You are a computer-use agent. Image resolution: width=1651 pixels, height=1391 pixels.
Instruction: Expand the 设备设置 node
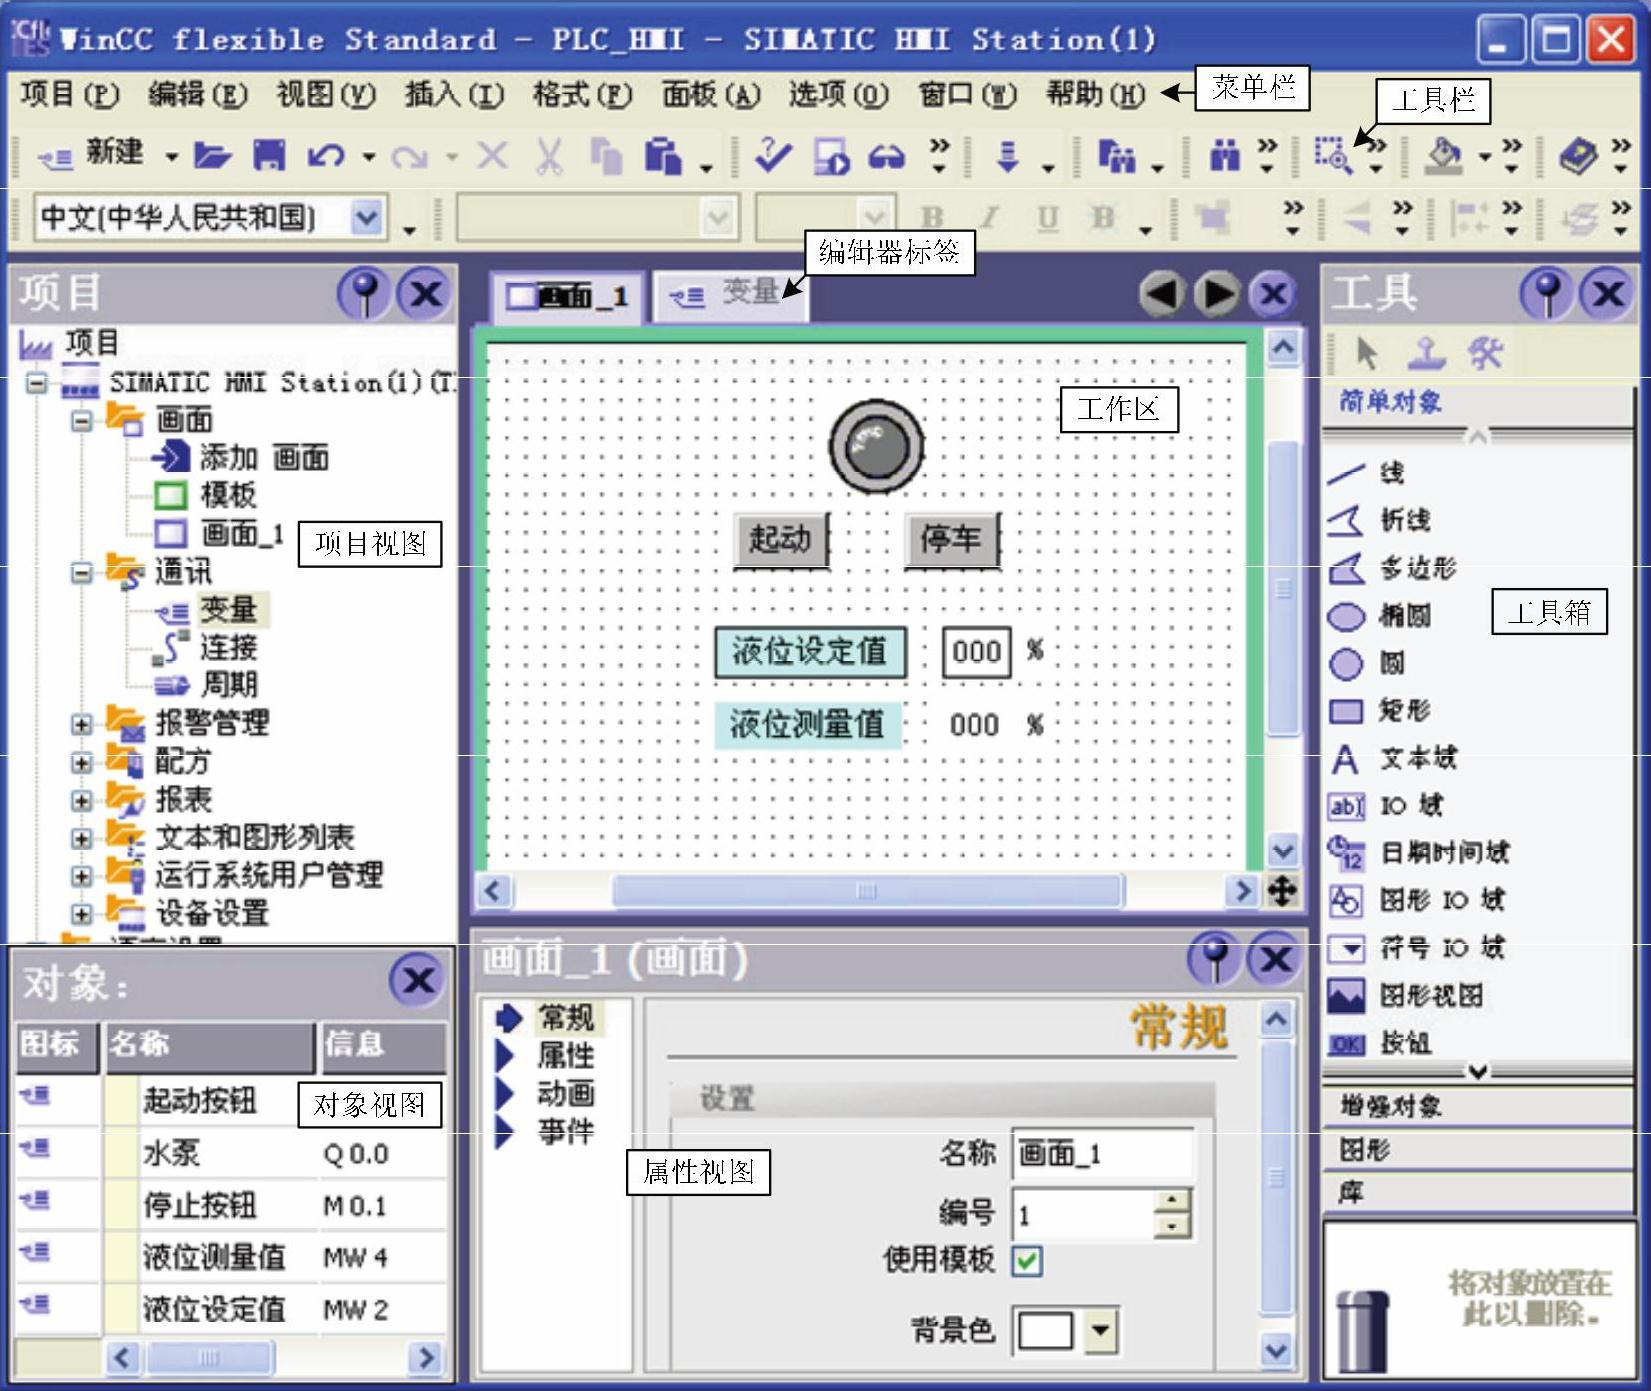(x=82, y=914)
